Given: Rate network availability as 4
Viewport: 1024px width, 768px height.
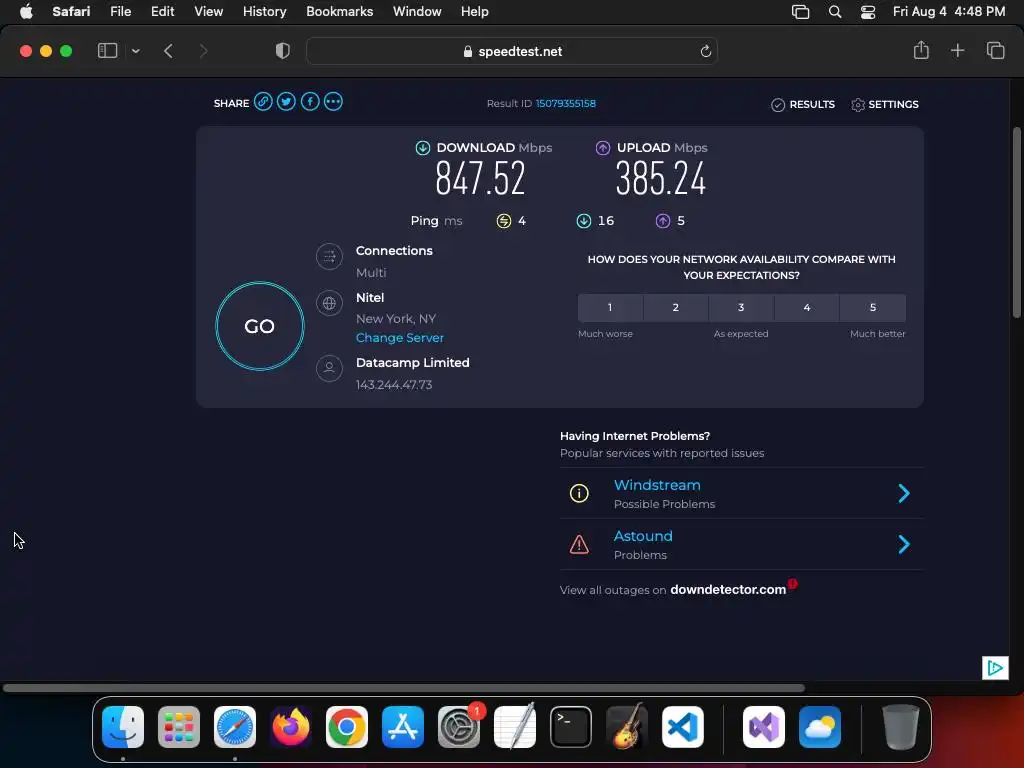Looking at the screenshot, I should click(807, 308).
